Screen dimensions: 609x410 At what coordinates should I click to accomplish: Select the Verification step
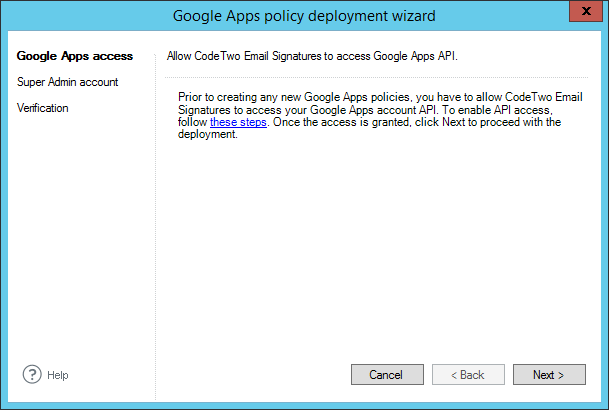coord(43,108)
